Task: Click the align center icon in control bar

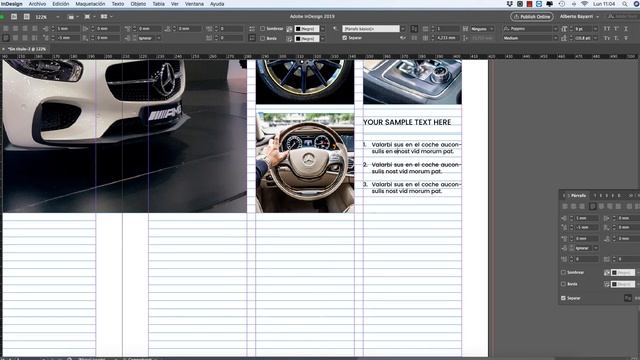Action: tap(16, 29)
